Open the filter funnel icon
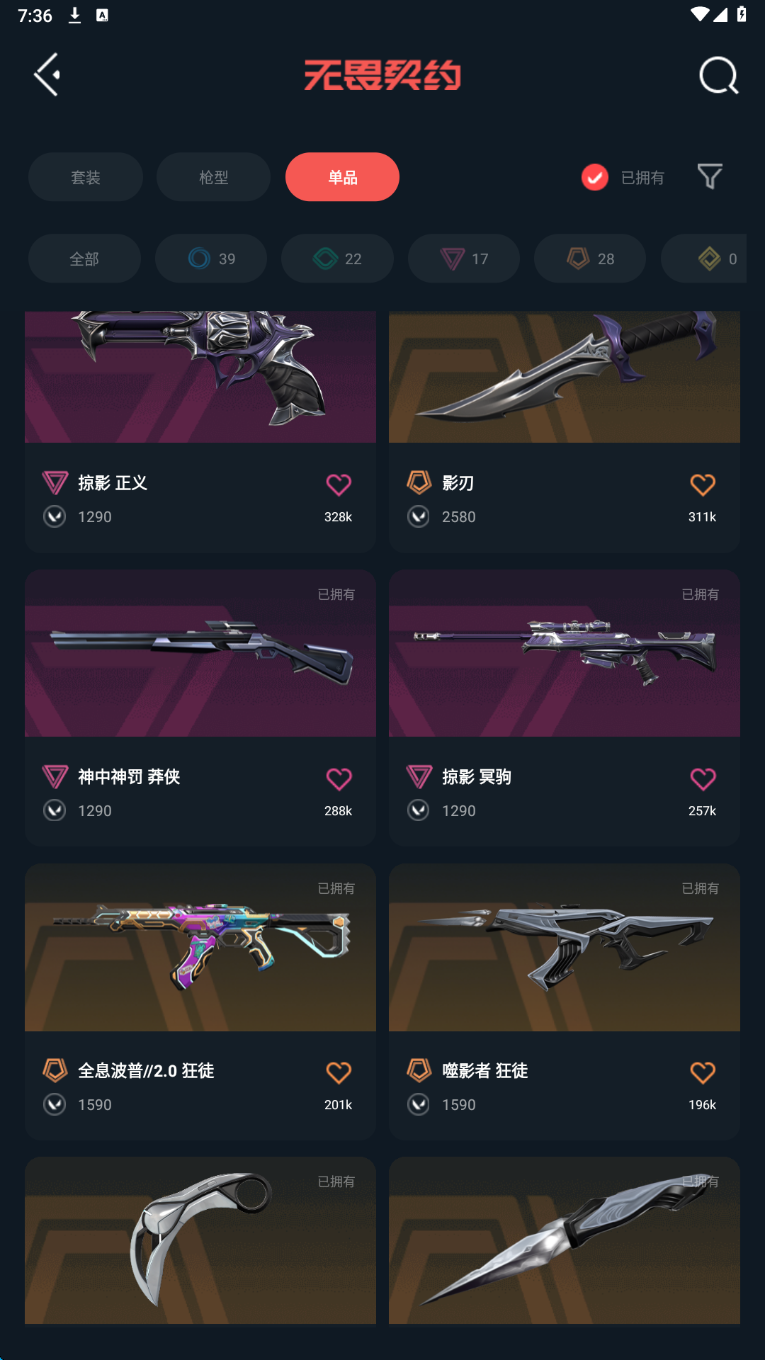This screenshot has width=765, height=1360. pyautogui.click(x=710, y=177)
